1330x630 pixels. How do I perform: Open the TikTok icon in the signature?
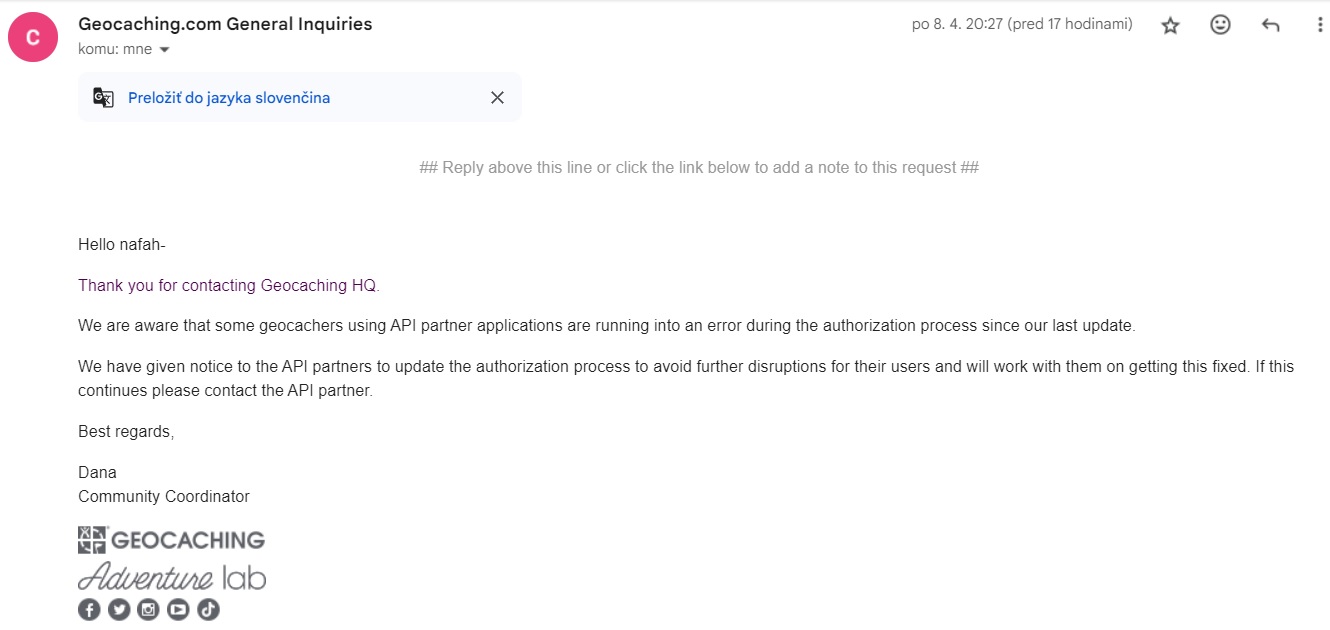tap(207, 609)
